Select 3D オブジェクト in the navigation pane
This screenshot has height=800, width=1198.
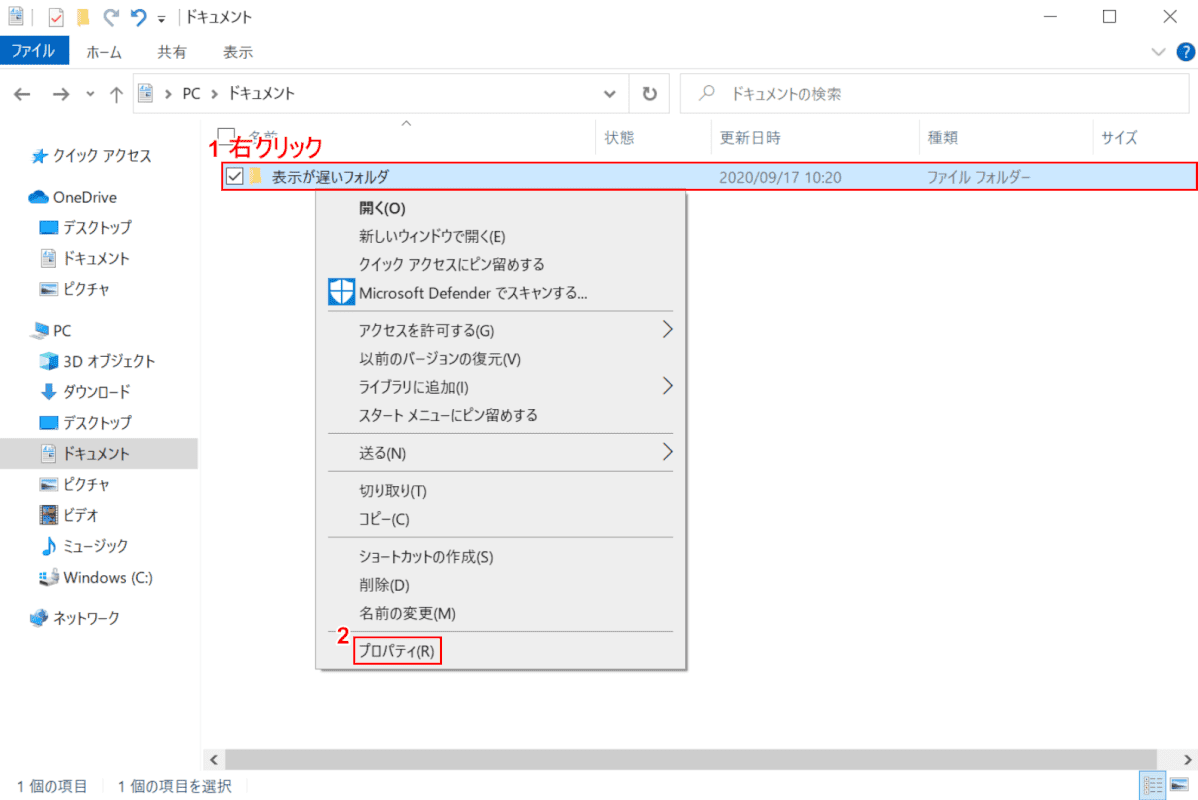coord(98,361)
